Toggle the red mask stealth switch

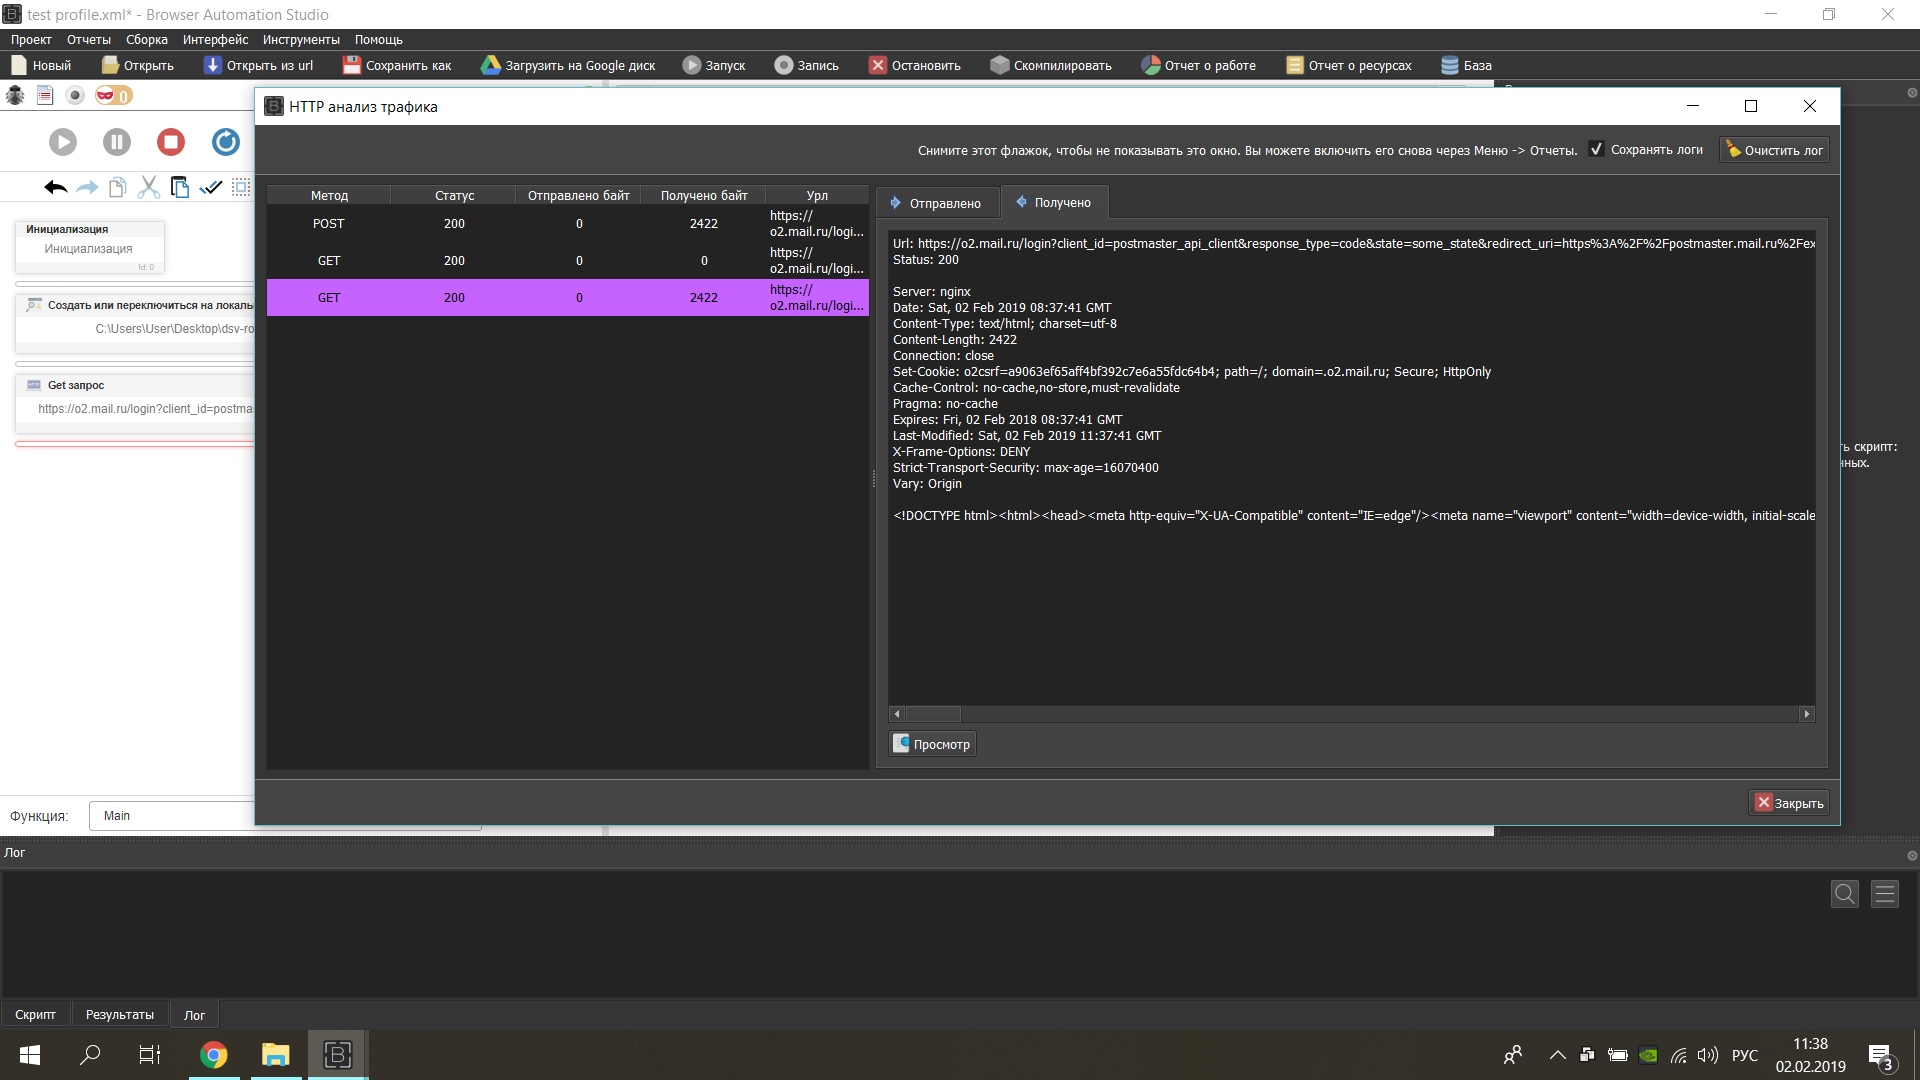[113, 96]
